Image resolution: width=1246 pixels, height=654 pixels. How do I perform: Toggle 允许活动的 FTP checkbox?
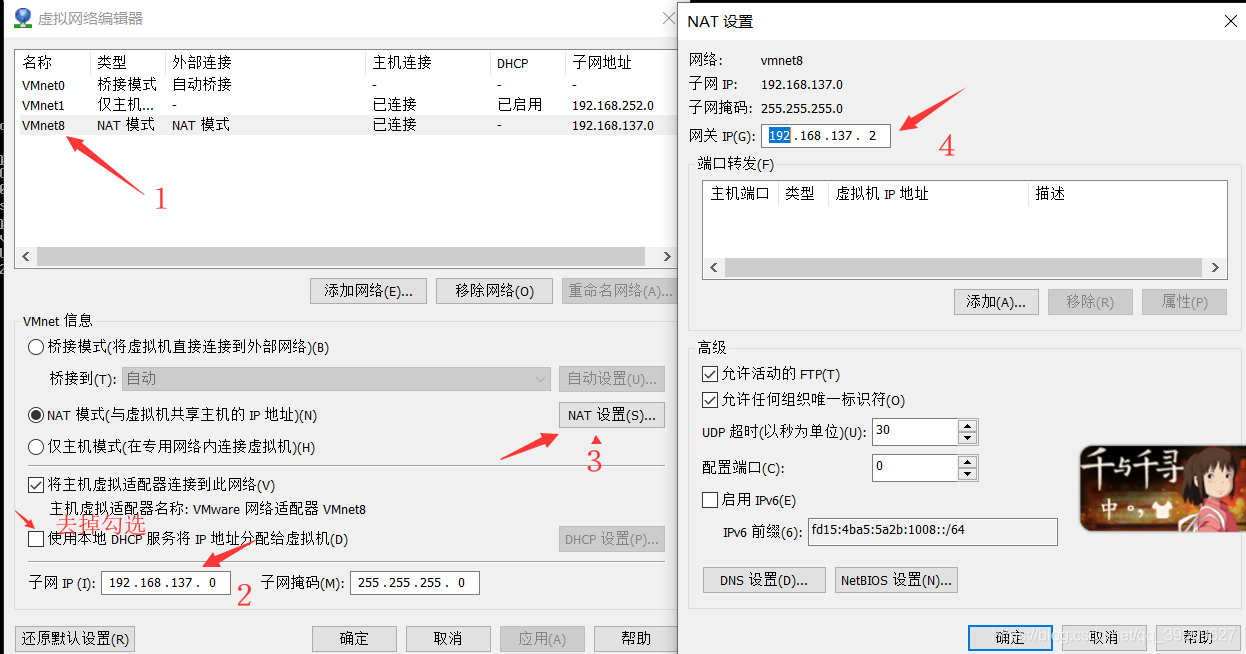[711, 374]
